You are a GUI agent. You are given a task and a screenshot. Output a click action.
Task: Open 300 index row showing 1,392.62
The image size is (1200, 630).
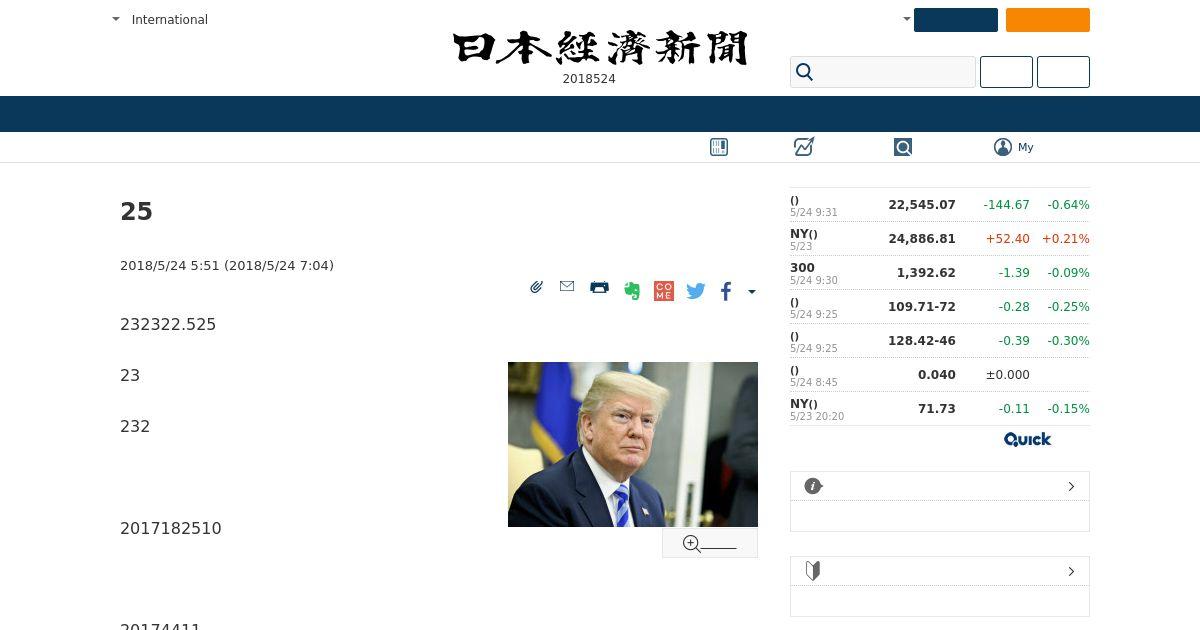(940, 273)
